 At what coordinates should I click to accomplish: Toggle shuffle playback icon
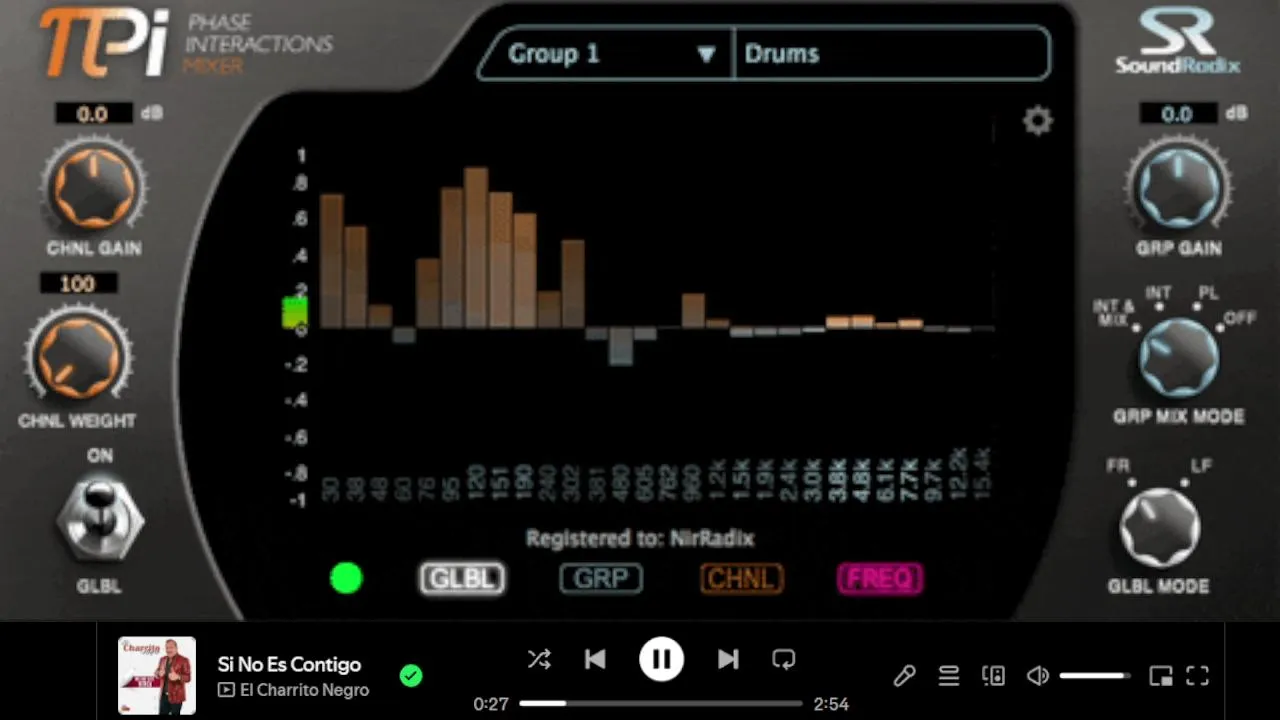pyautogui.click(x=539, y=659)
